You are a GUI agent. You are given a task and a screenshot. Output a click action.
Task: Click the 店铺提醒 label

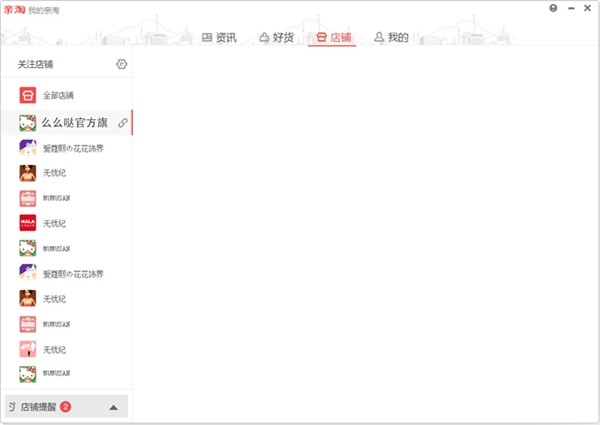tap(38, 407)
